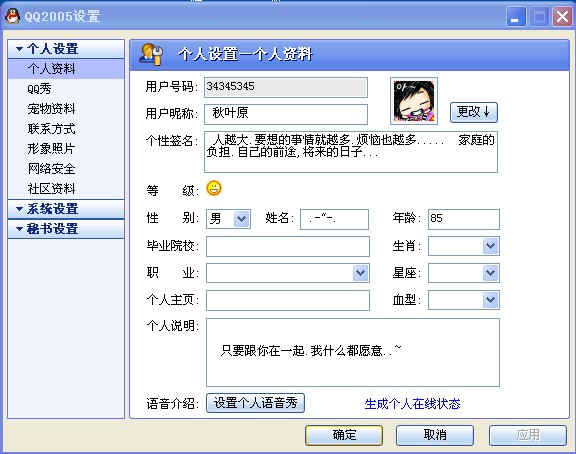Click the QQ penguin icon in title bar
The width and height of the screenshot is (576, 454).
tap(12, 17)
